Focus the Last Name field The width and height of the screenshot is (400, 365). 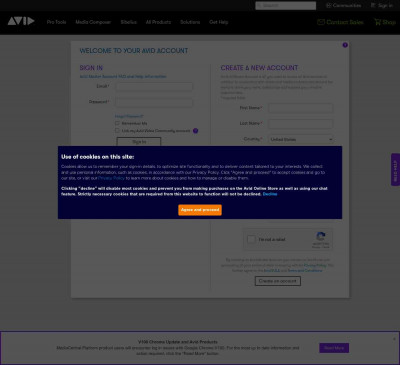(300, 124)
